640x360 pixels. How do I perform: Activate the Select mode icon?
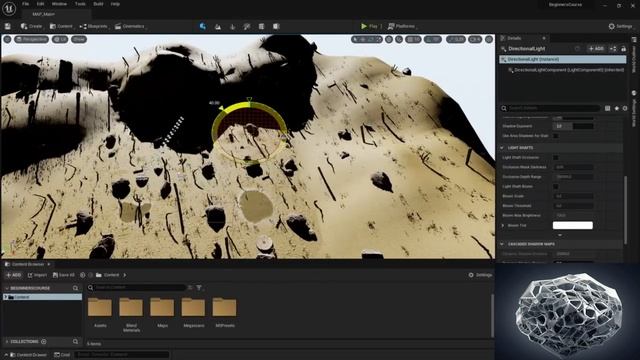[203, 26]
